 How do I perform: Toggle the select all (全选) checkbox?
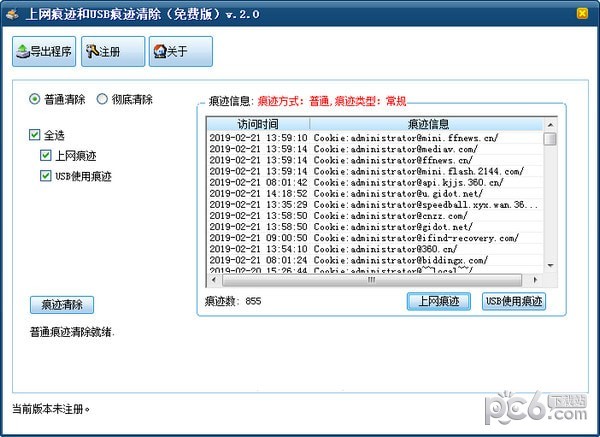35,135
